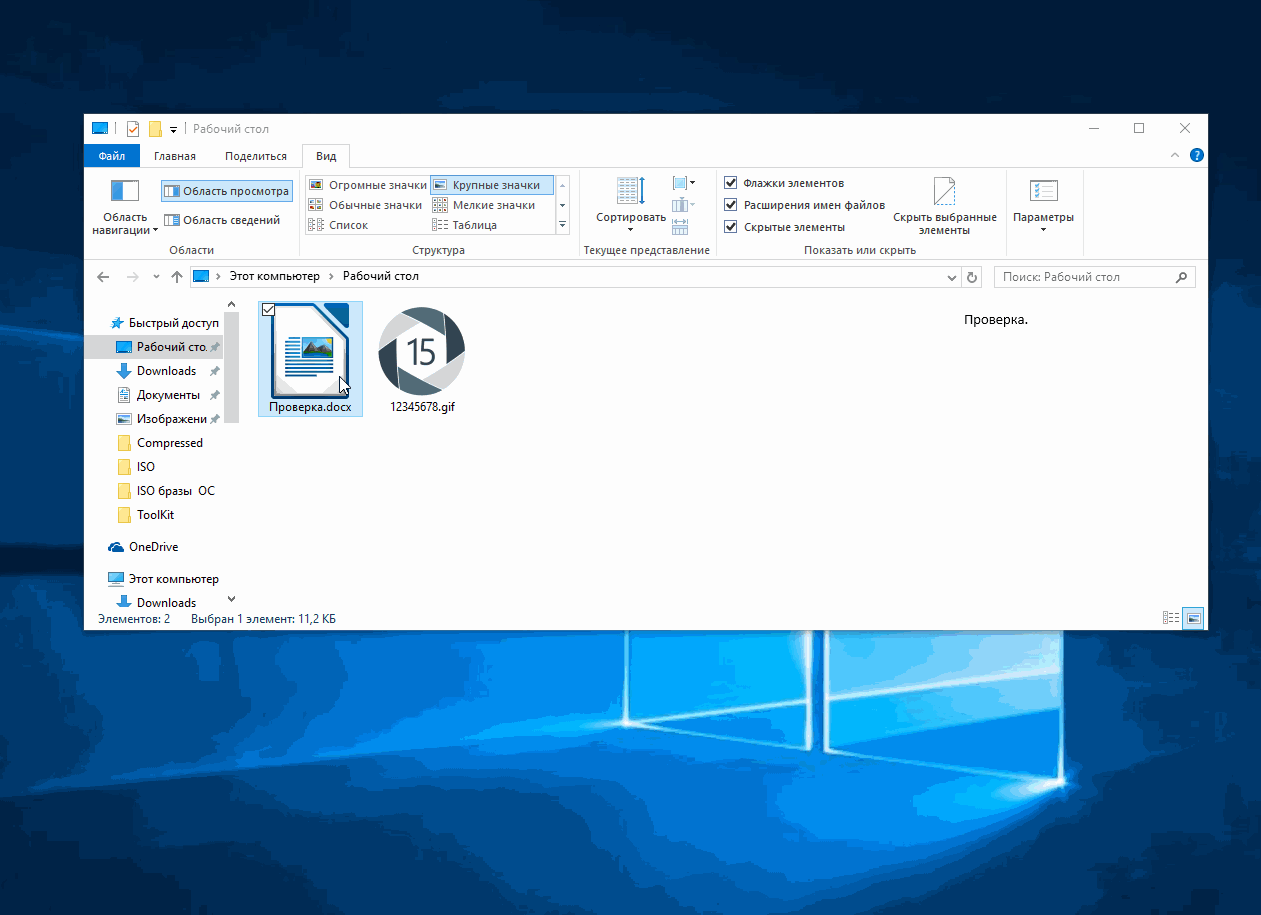The height and width of the screenshot is (915, 1261).
Task: Select Этот компьютер tree node in sidebar
Action: pos(163,579)
